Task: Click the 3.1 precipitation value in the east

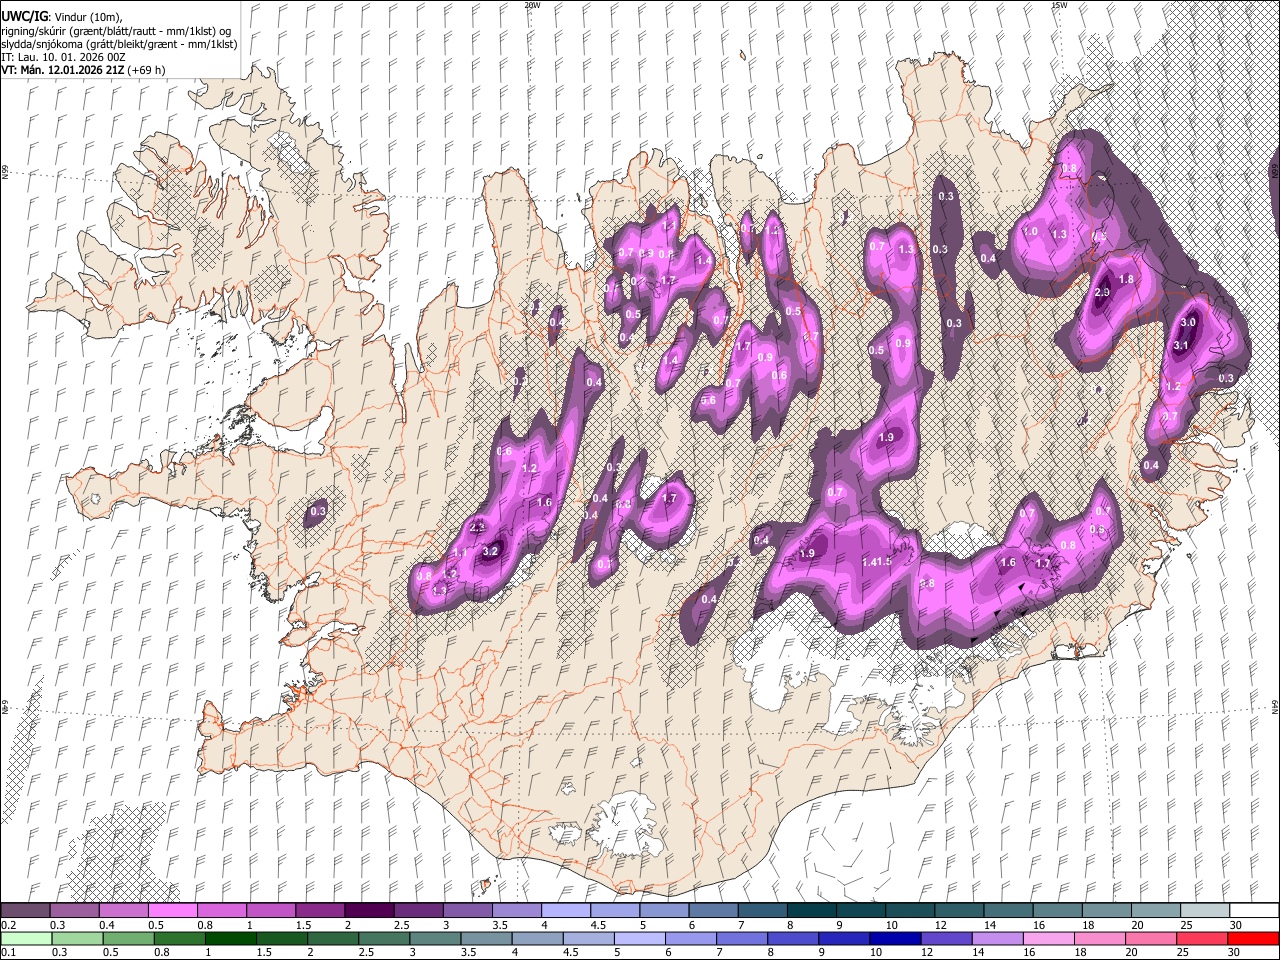Action: tap(1180, 346)
